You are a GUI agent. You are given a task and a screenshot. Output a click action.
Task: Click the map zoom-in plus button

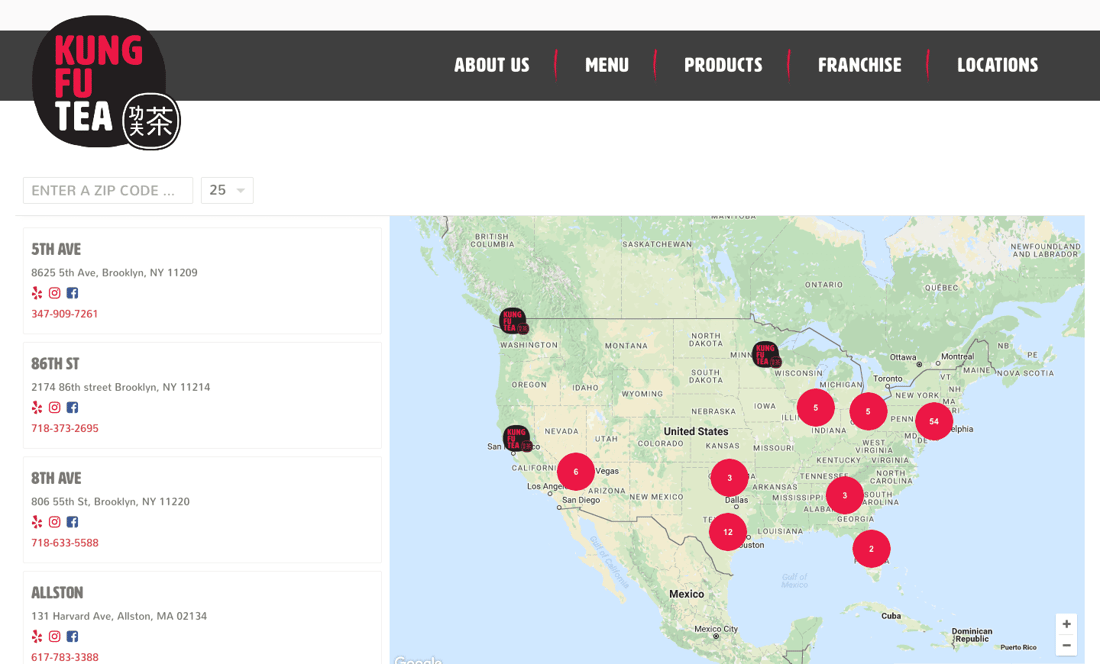click(x=1066, y=624)
